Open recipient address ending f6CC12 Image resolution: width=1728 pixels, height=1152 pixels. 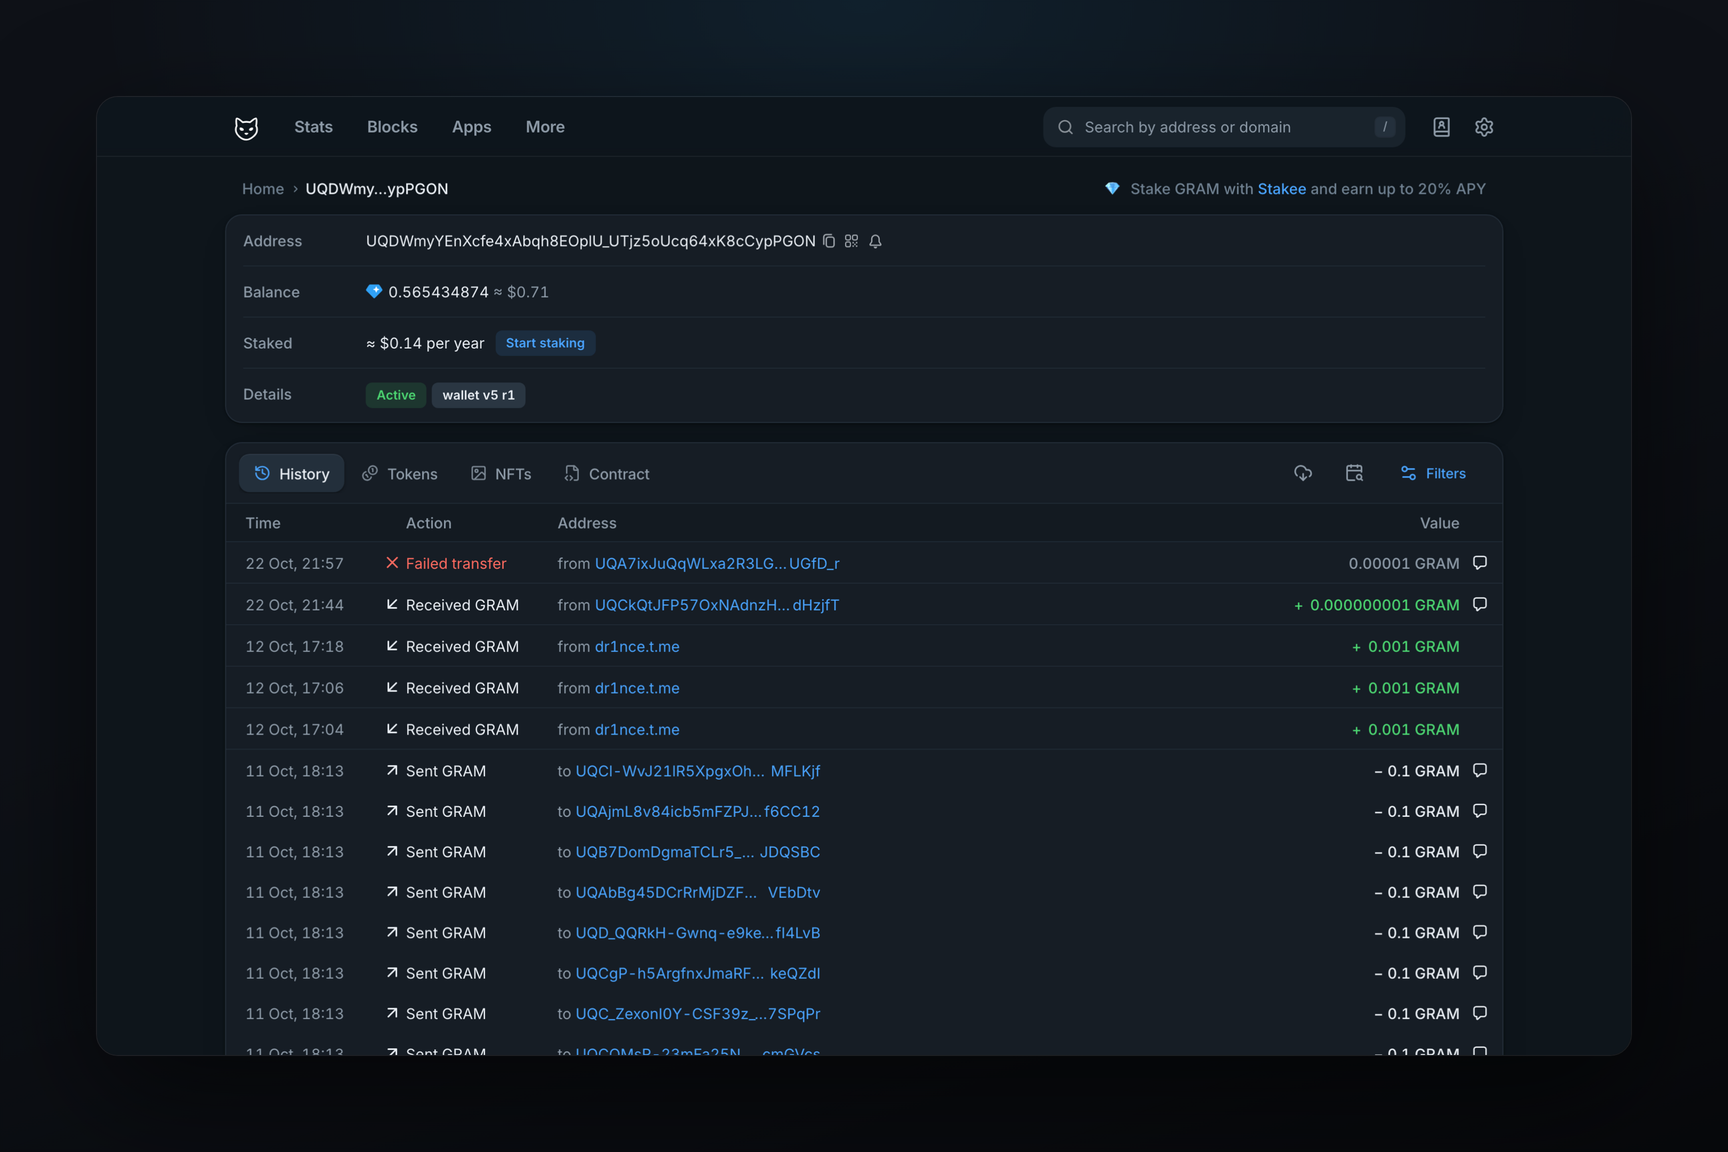pyautogui.click(x=698, y=811)
